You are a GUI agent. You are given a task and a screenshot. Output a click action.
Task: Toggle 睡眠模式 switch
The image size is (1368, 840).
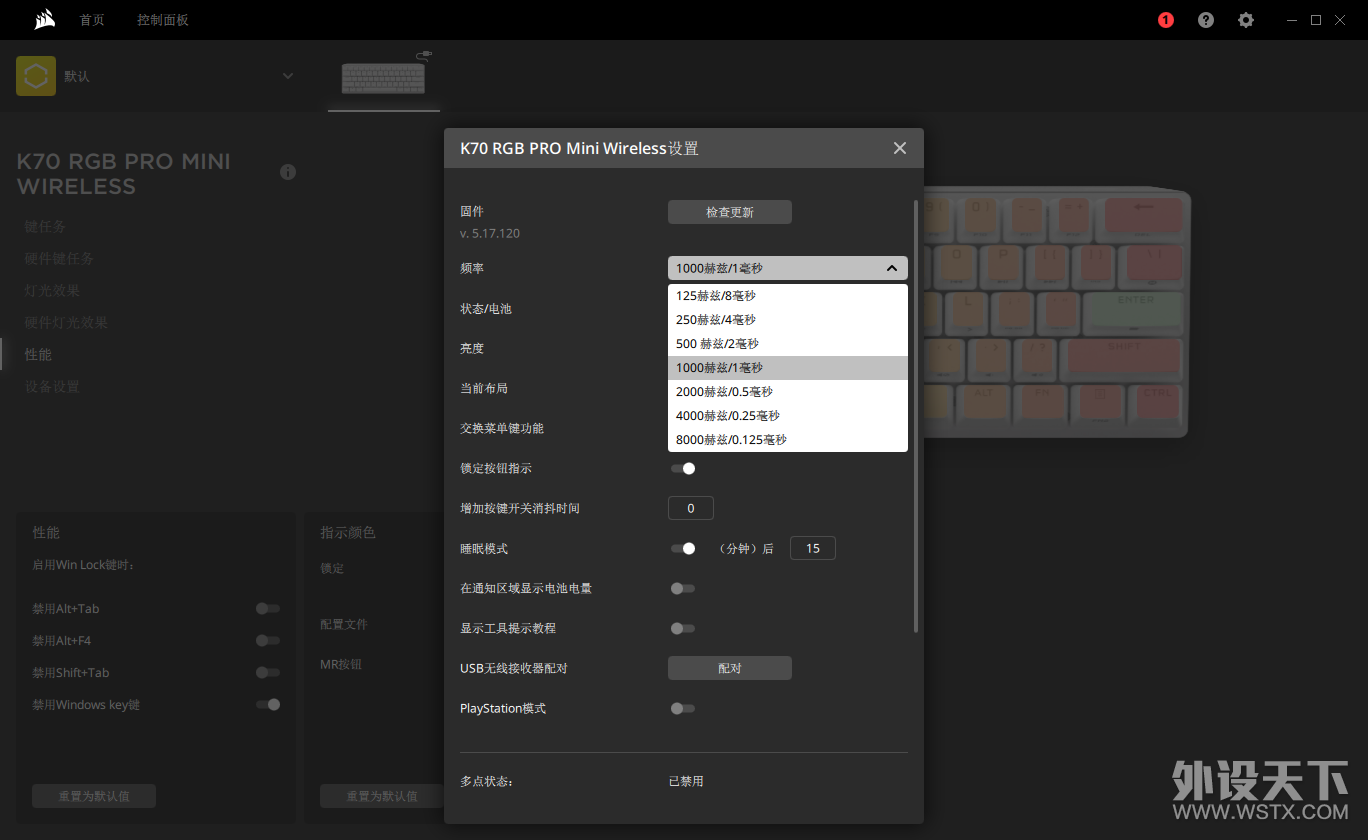pos(683,548)
